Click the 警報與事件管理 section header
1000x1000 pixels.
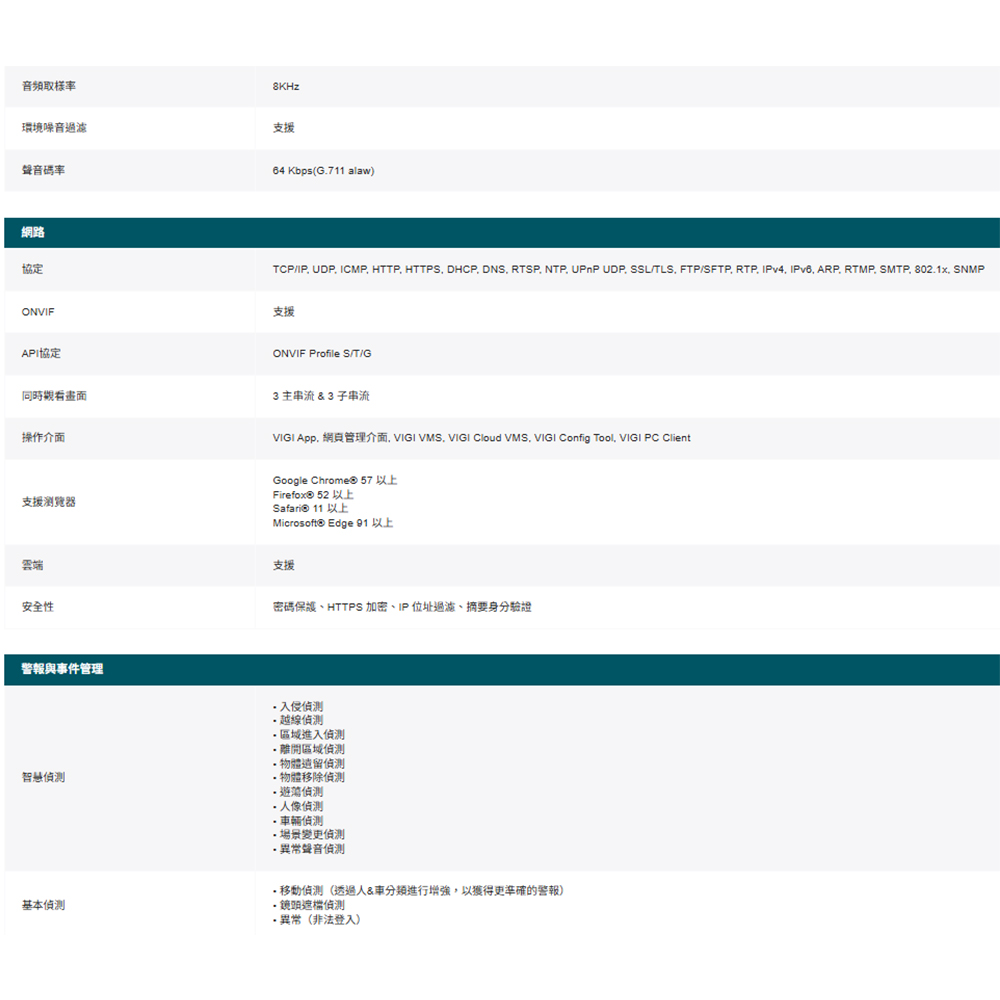click(62, 669)
